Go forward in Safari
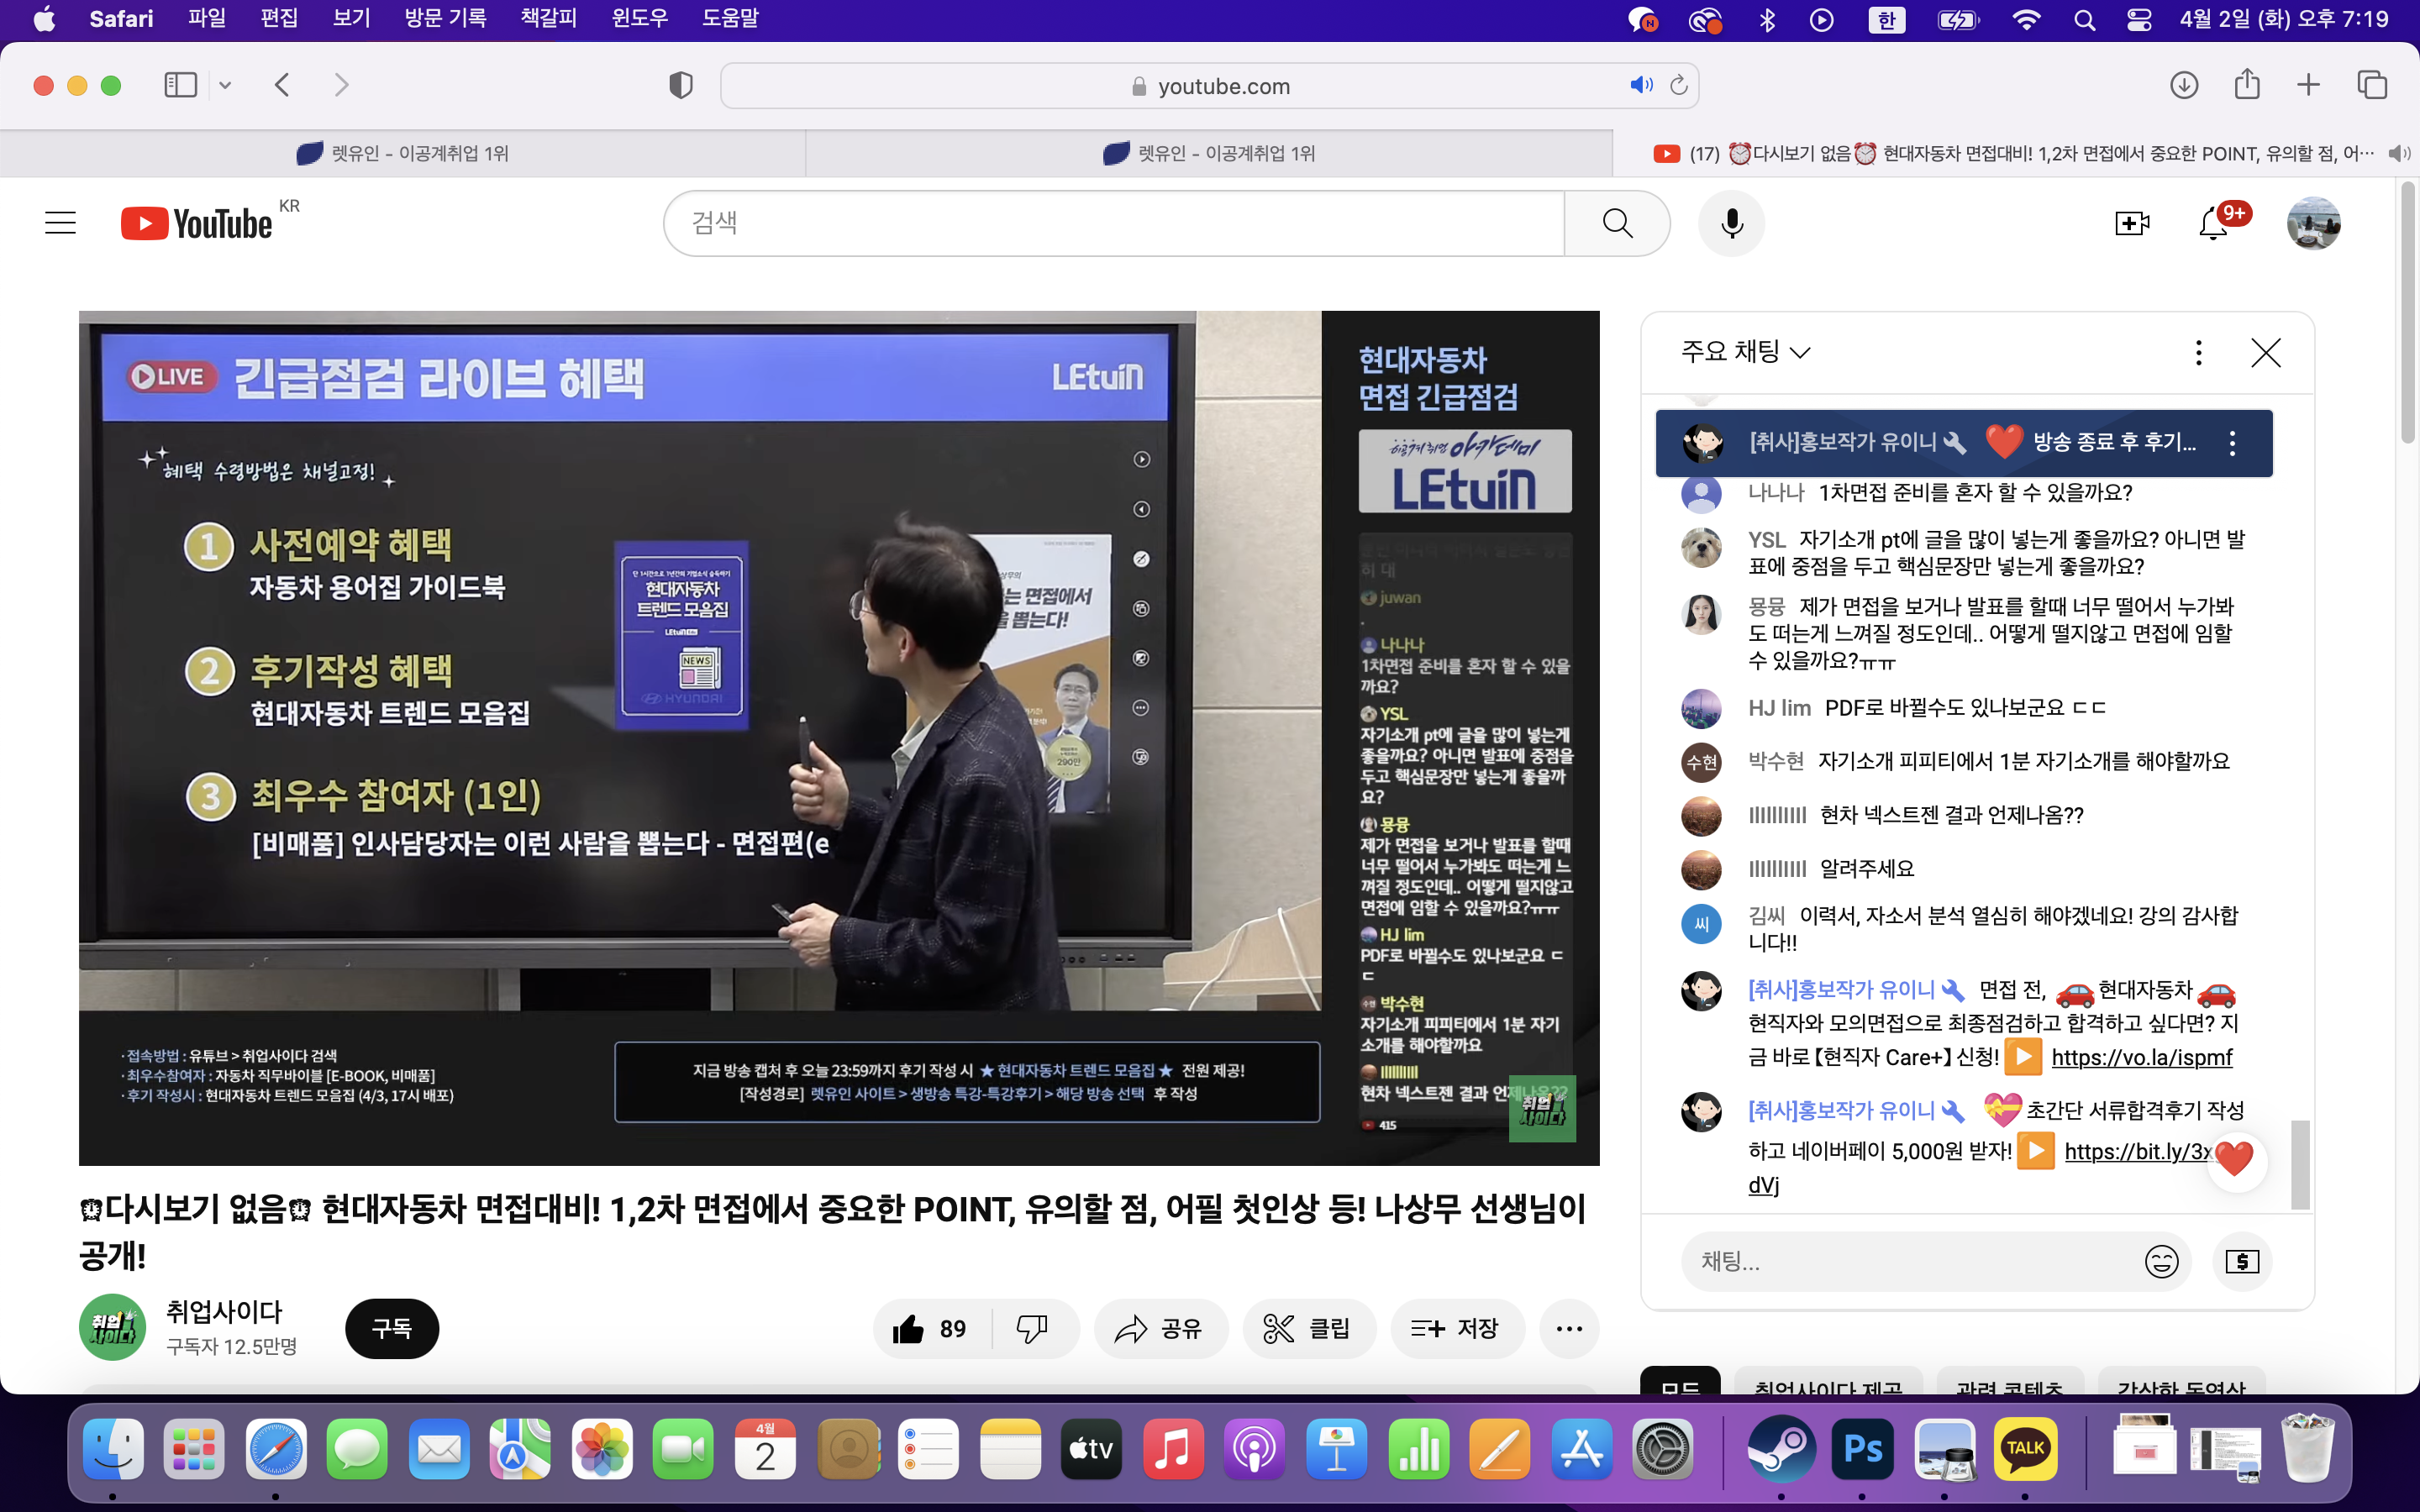The width and height of the screenshot is (2420, 1512). click(x=341, y=85)
